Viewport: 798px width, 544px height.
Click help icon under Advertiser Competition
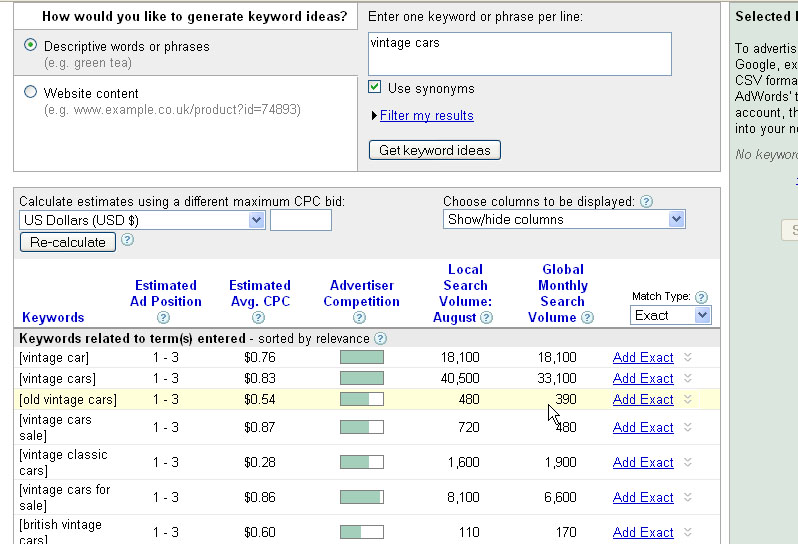coord(360,318)
